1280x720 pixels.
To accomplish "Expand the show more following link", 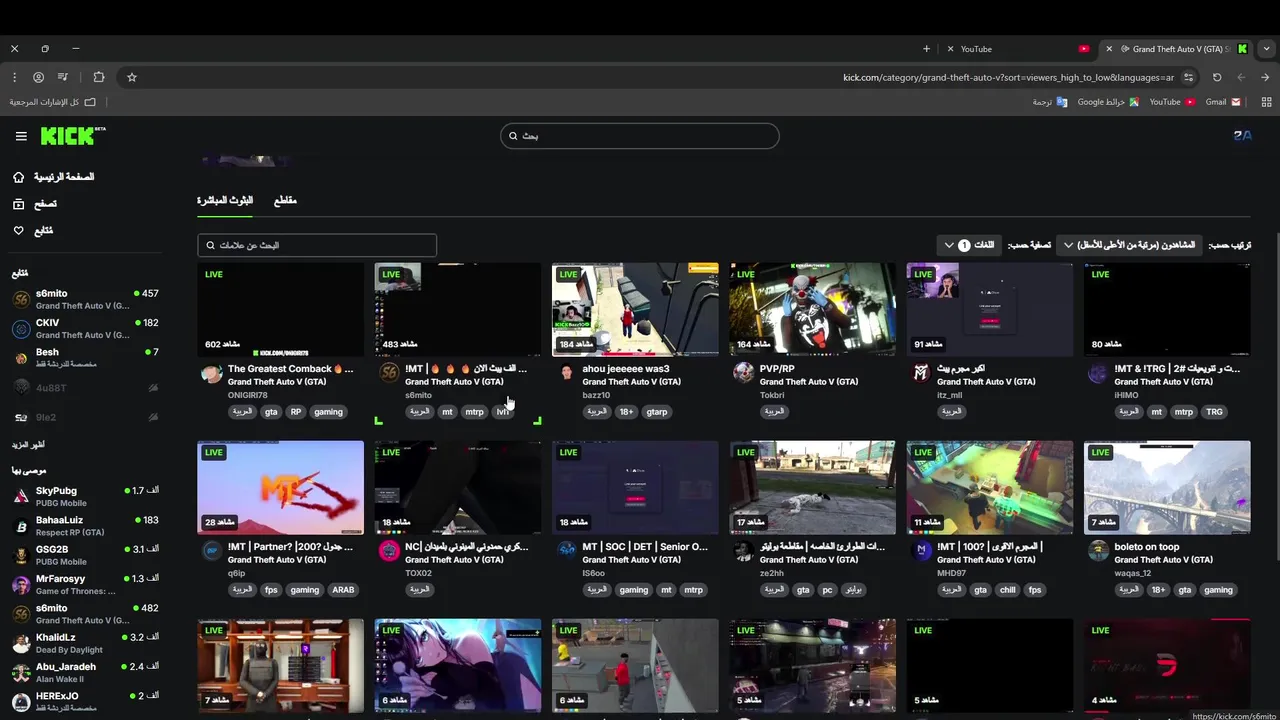I will (28, 444).
